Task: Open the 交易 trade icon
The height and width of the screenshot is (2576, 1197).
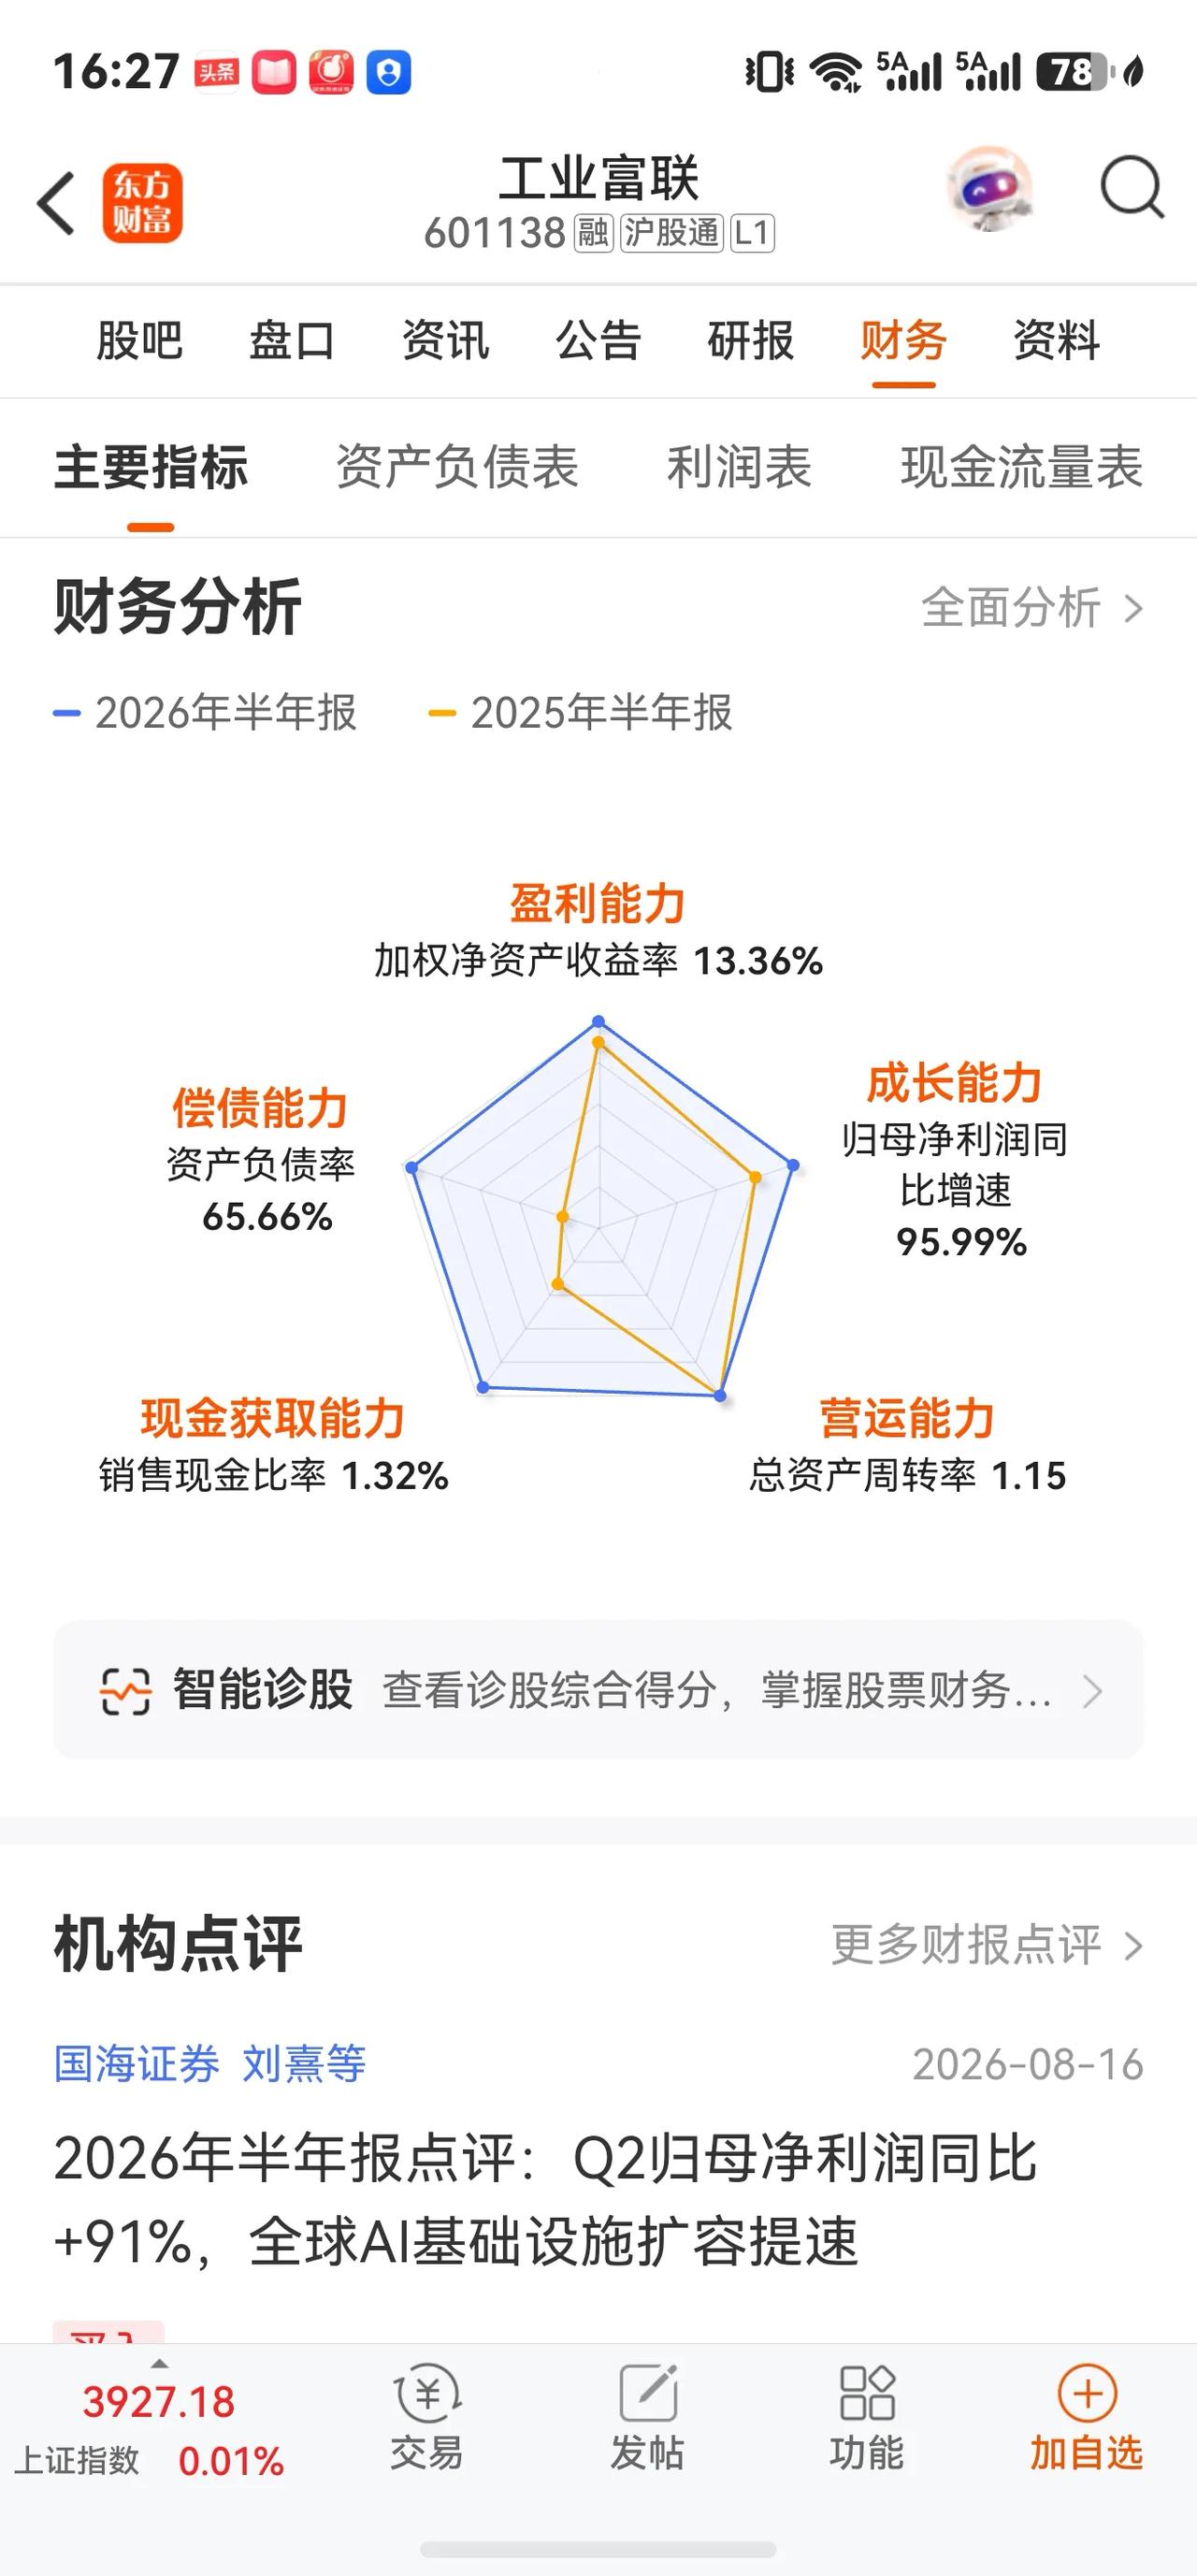Action: pyautogui.click(x=427, y=2393)
